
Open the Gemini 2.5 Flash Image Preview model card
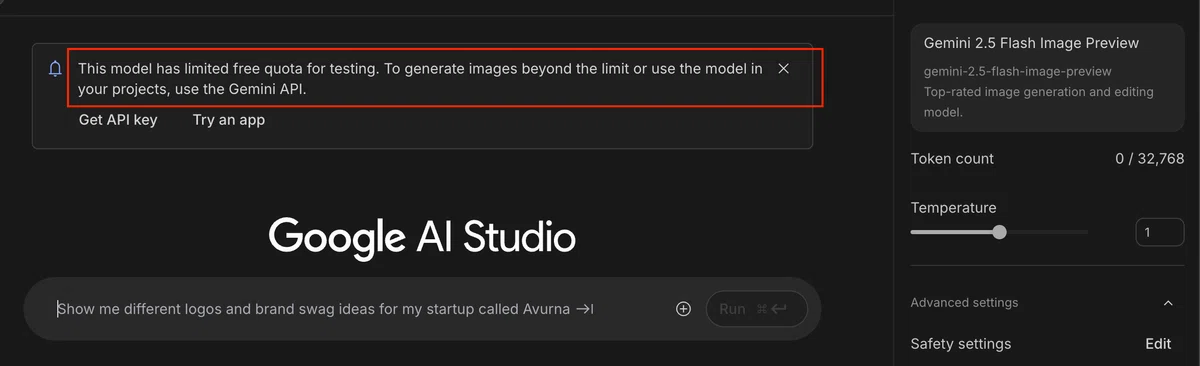1047,78
